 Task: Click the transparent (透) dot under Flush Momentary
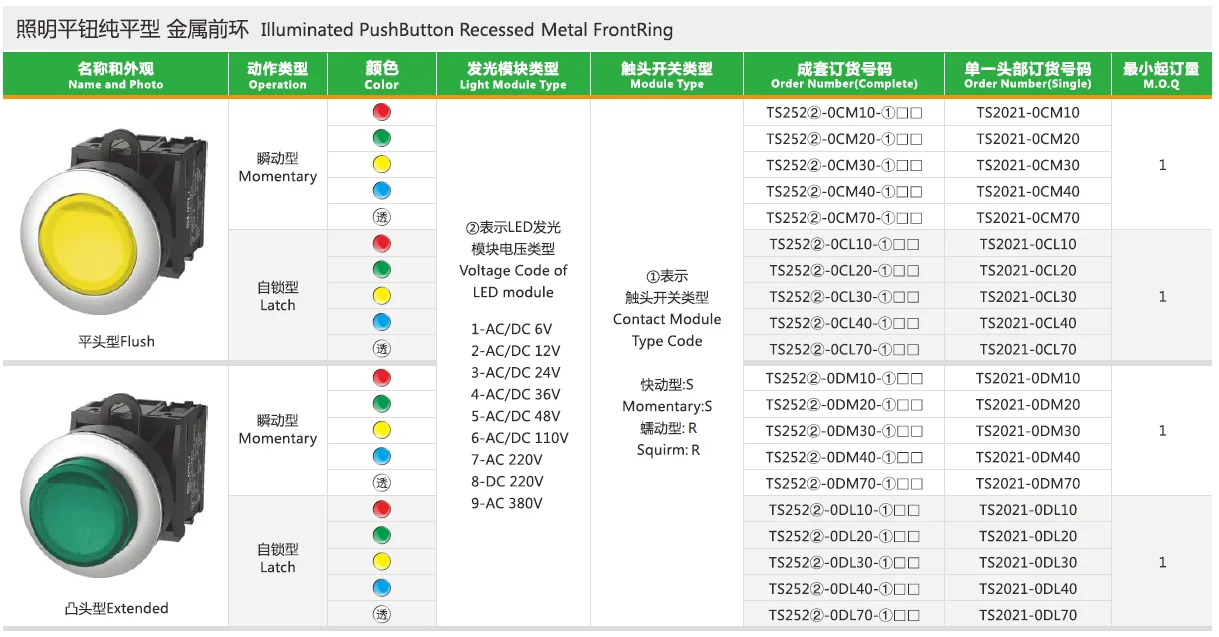[381, 216]
